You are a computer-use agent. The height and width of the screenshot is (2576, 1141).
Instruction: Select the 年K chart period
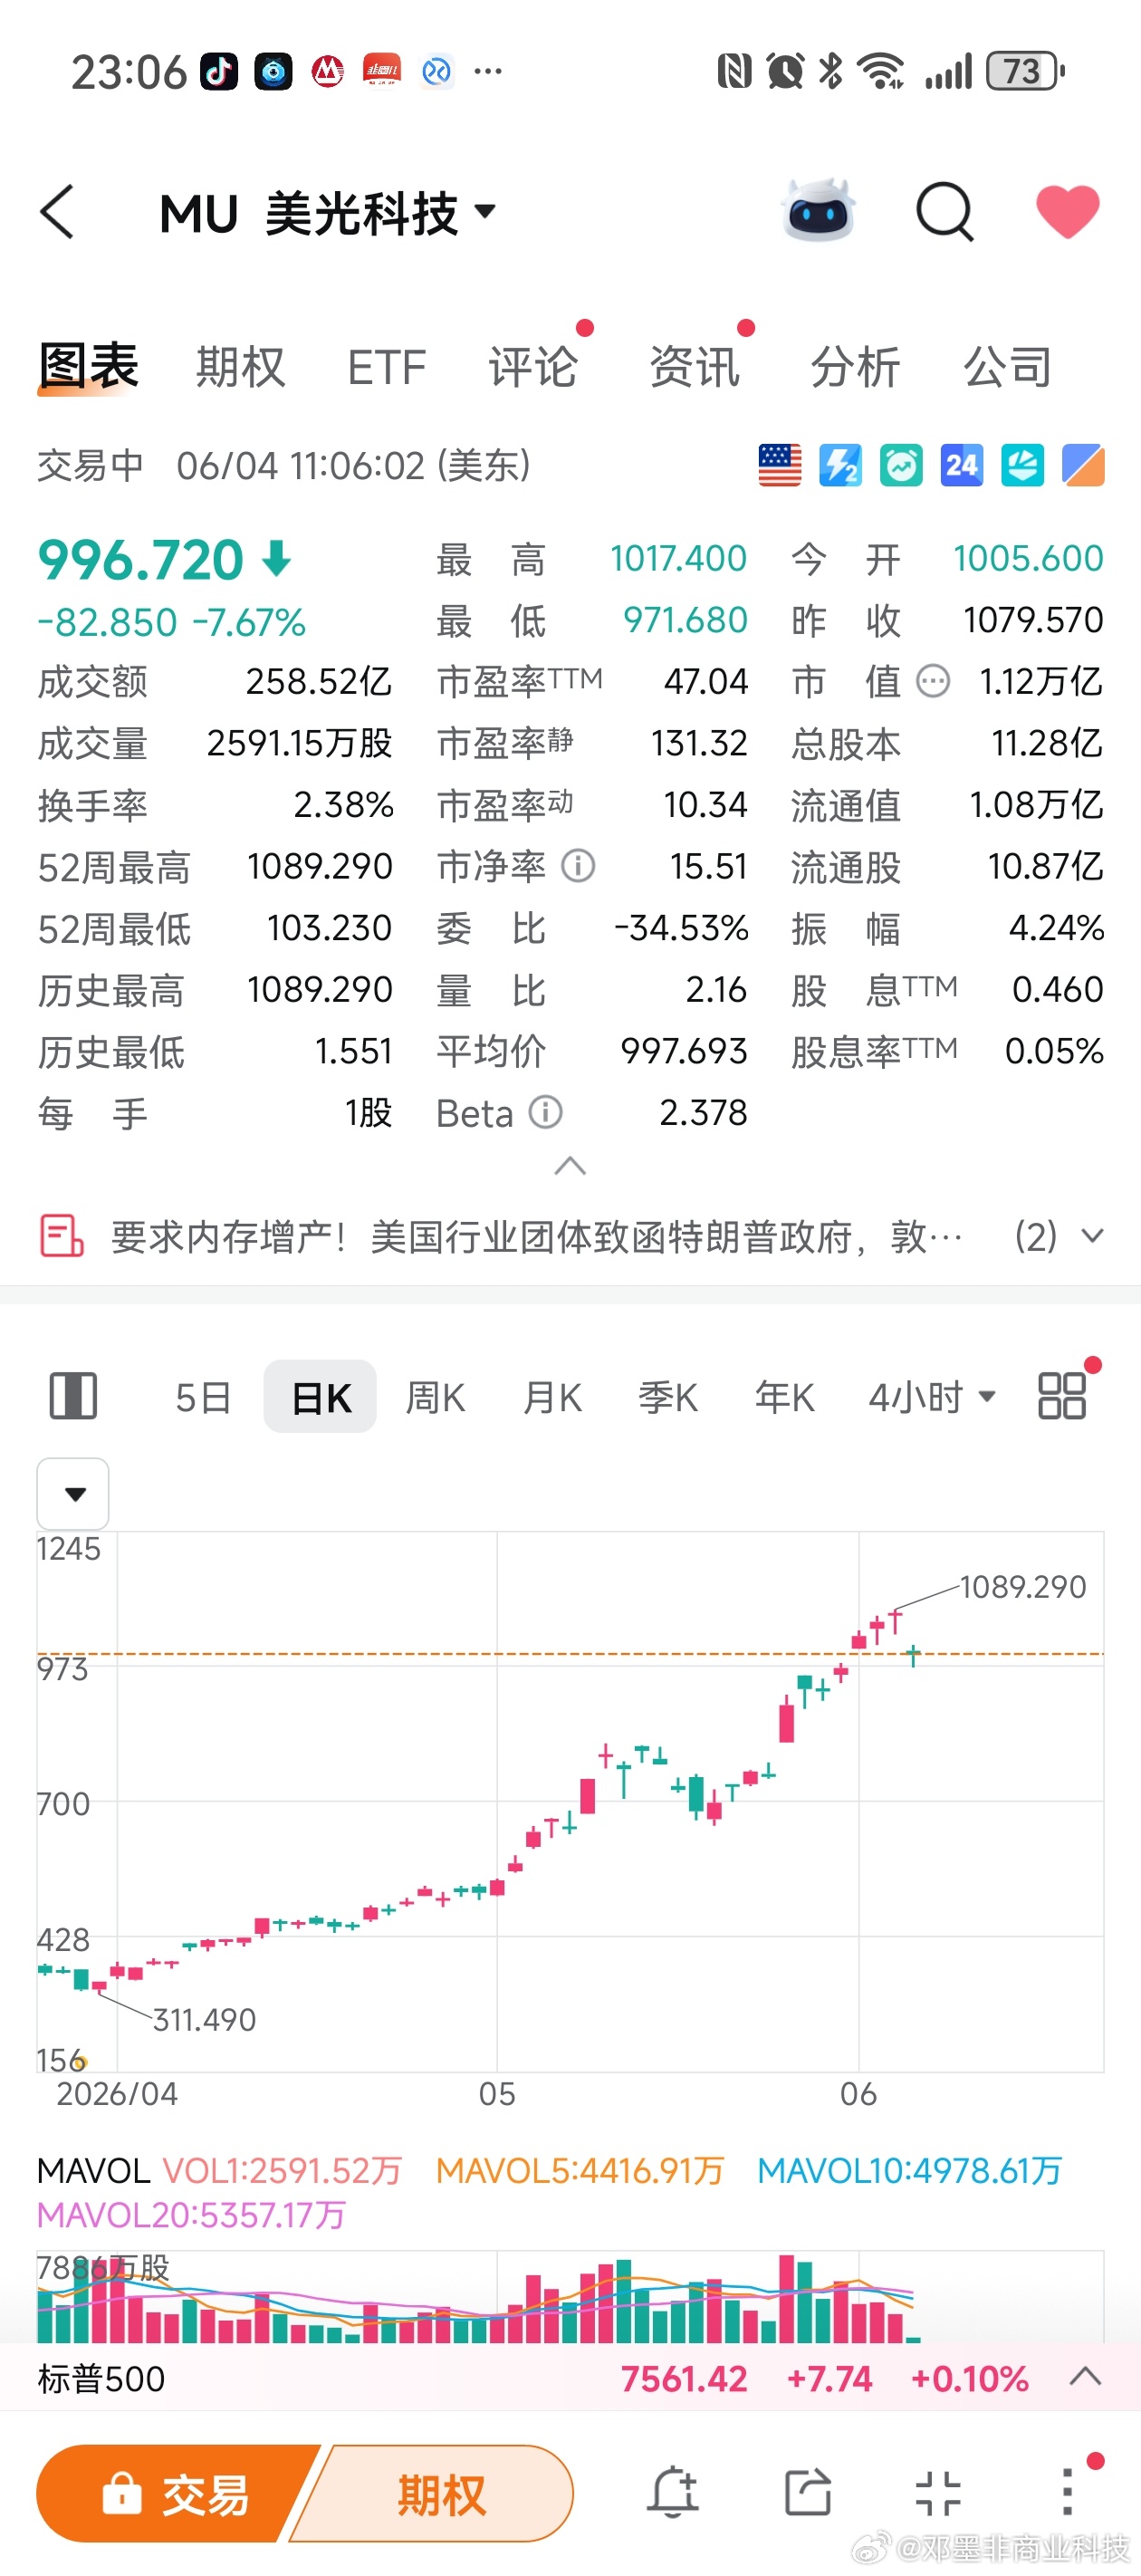click(784, 1397)
